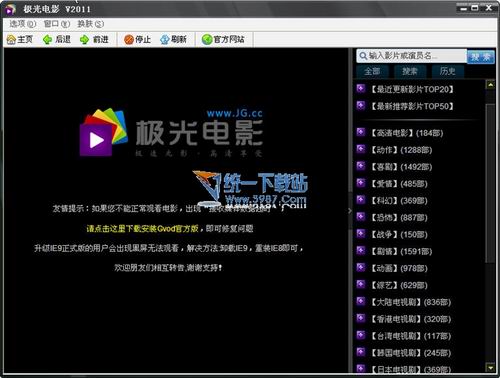Screen dimensions: 500x378
Task: Click the icon beside 动作 (1288部)
Action: (x=361, y=149)
